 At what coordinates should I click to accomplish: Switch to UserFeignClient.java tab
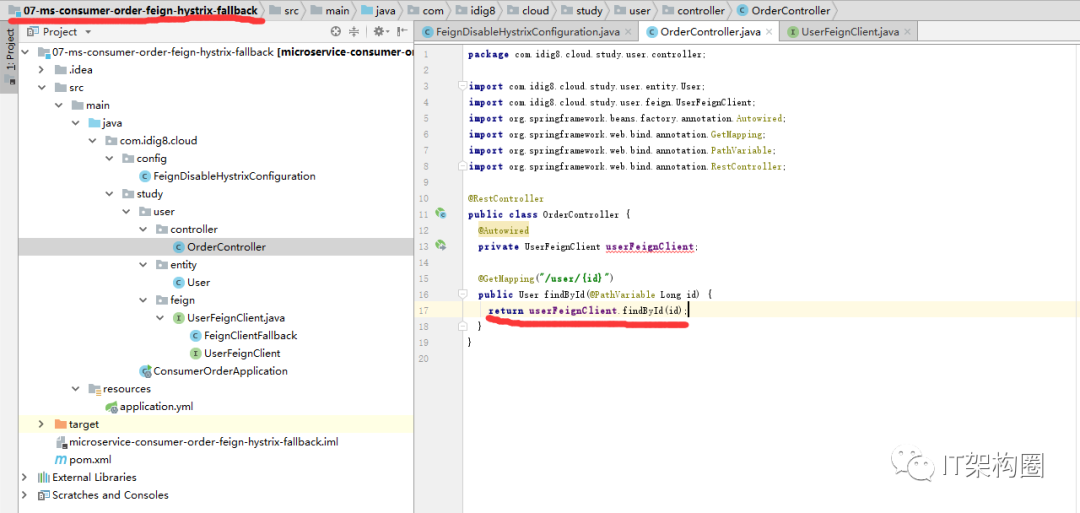click(849, 32)
